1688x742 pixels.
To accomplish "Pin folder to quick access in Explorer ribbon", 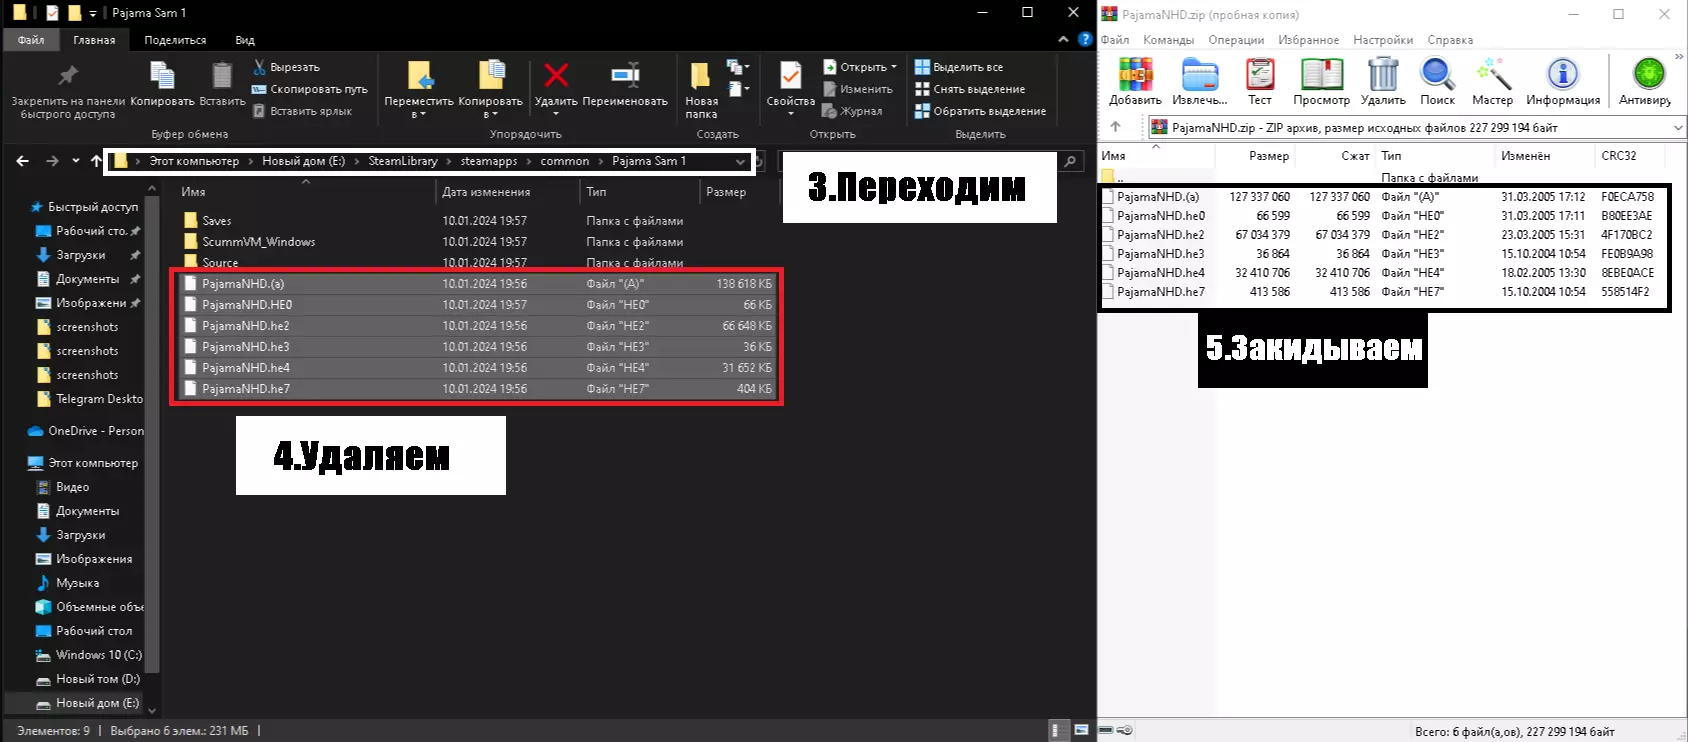I will [68, 90].
